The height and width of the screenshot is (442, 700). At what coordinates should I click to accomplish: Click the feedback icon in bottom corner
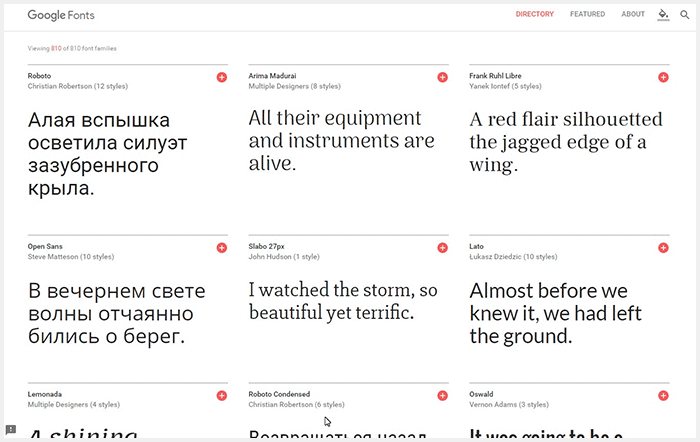pyautogui.click(x=10, y=430)
